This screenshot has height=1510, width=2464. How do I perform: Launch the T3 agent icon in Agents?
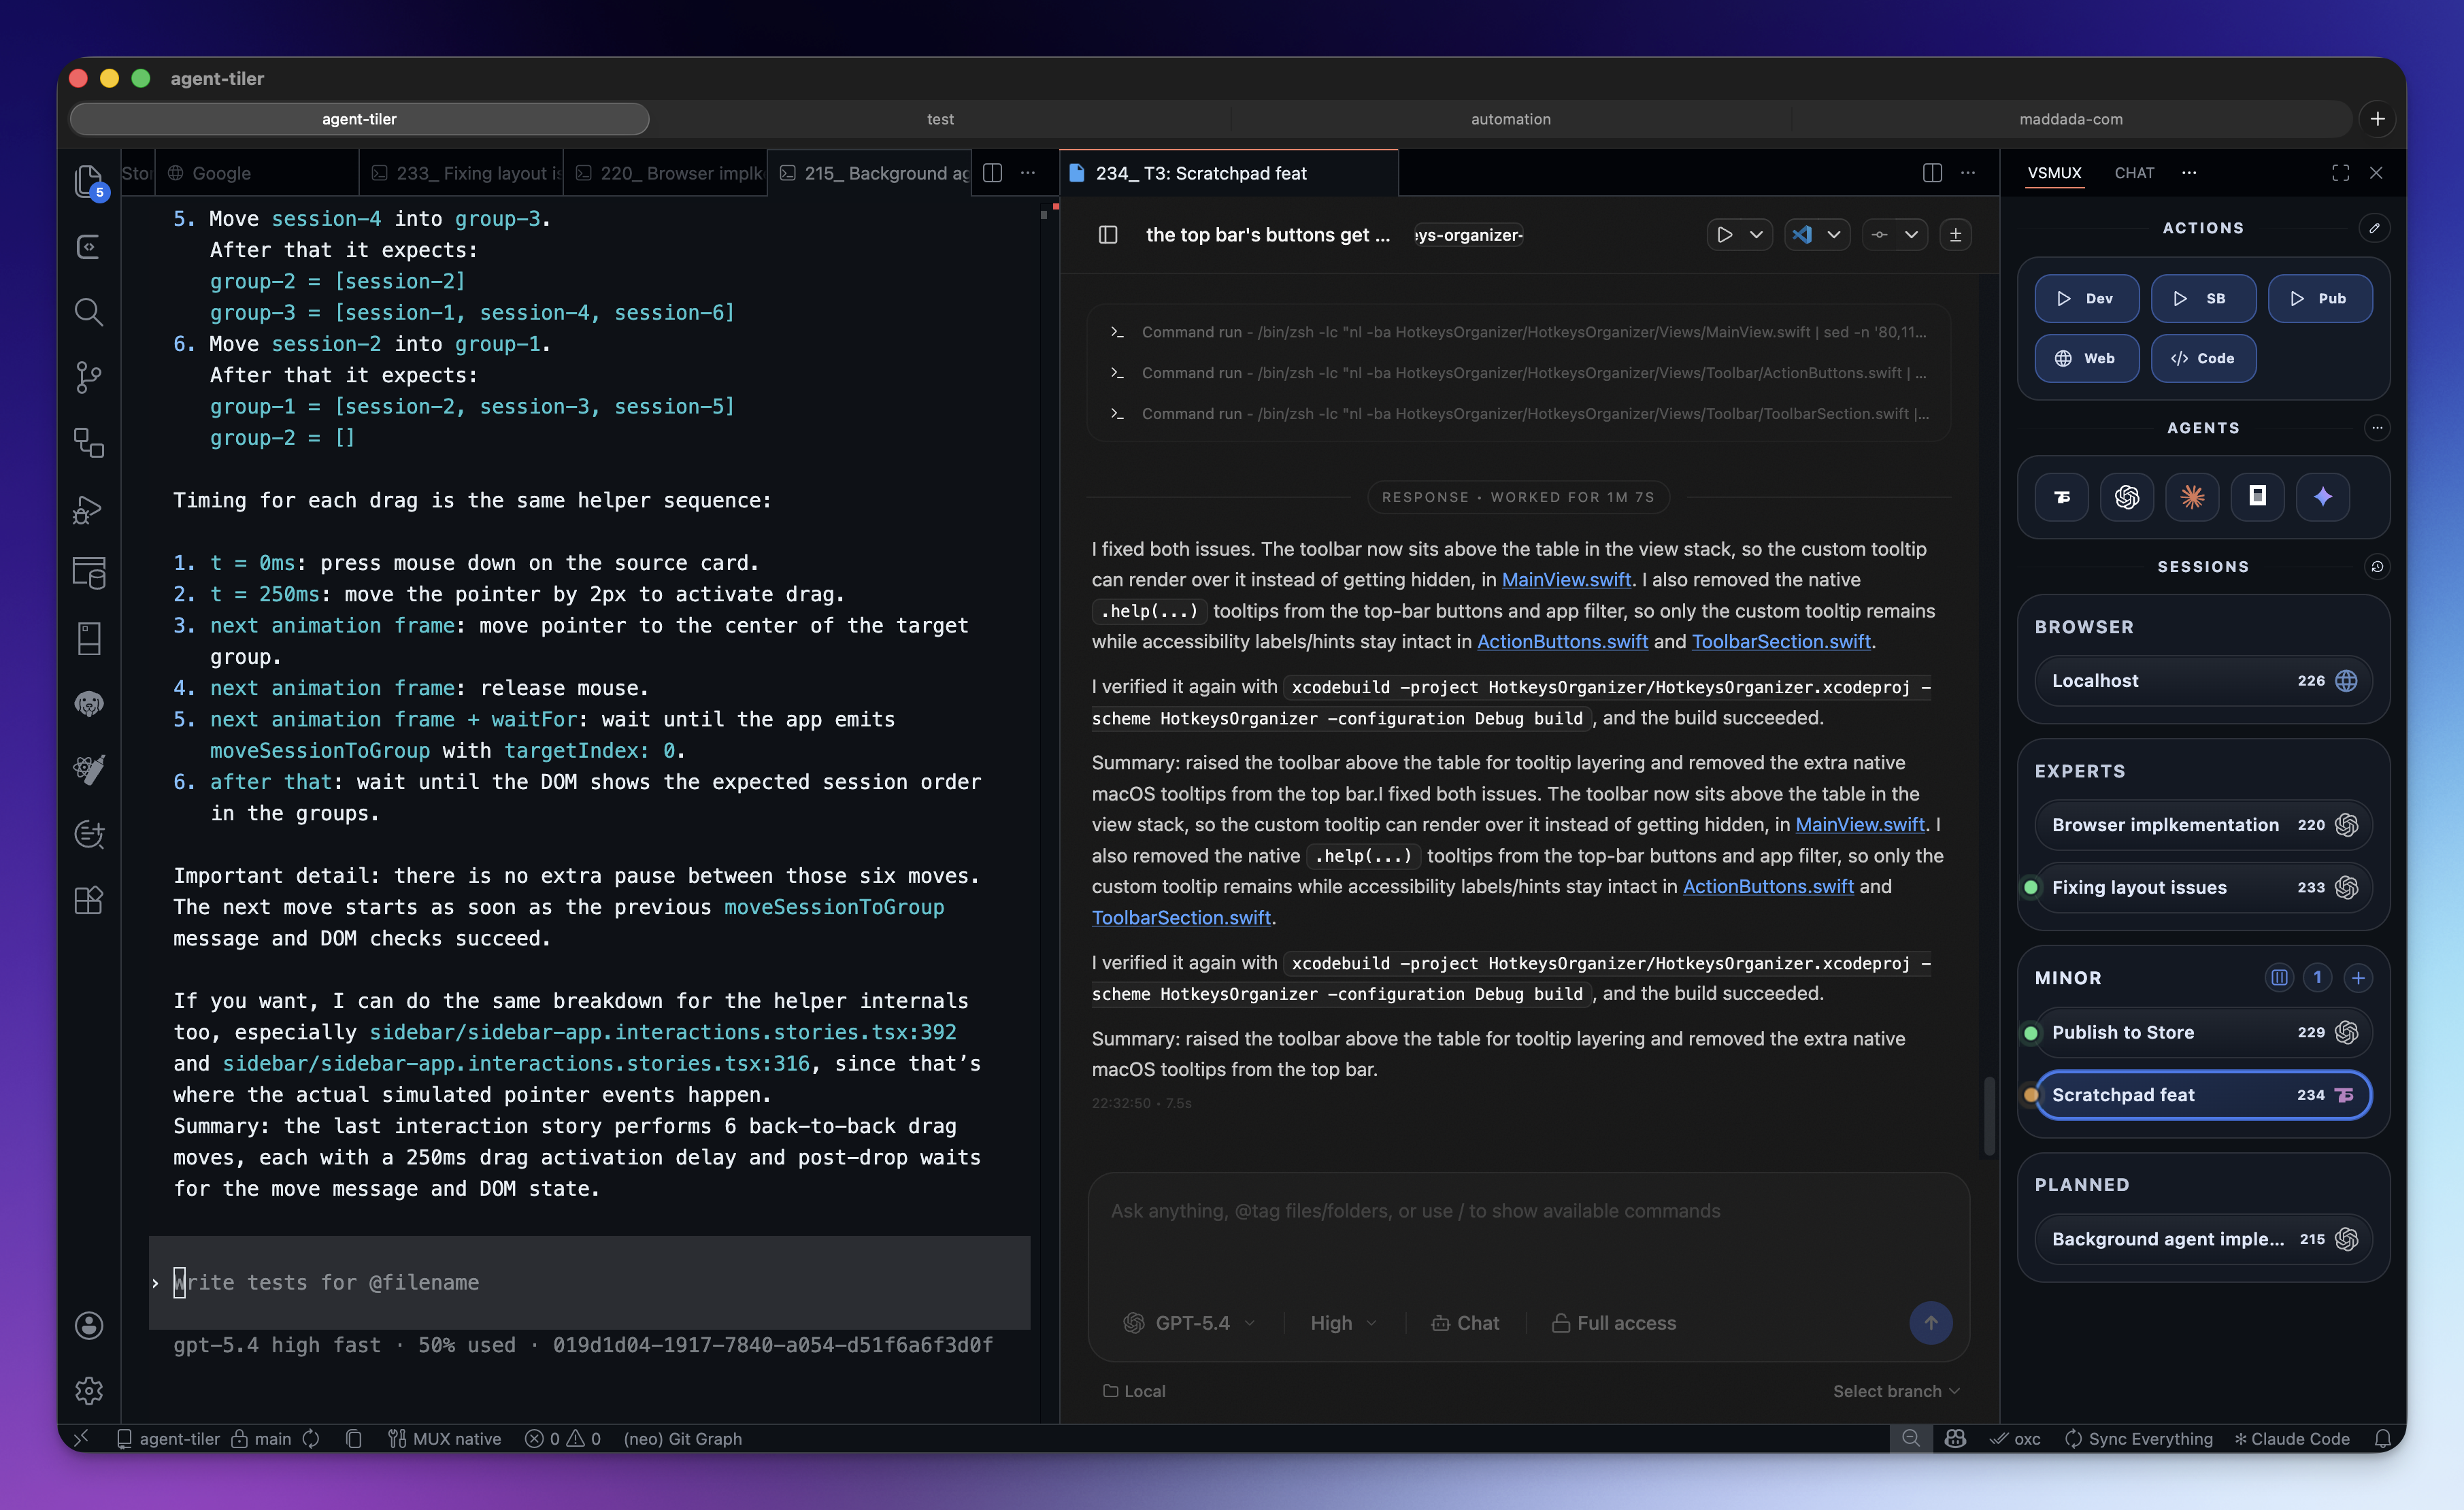coord(2062,497)
